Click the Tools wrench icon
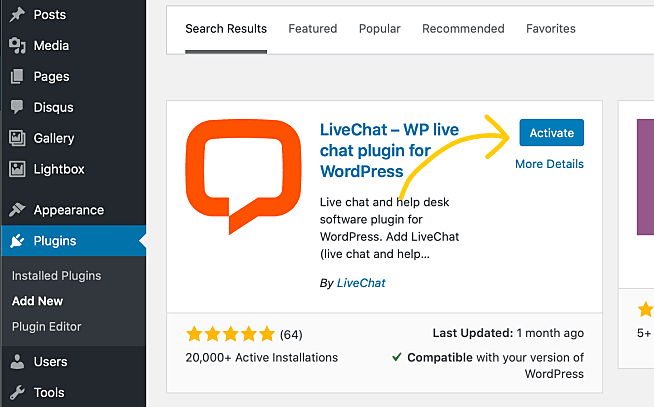 point(17,392)
